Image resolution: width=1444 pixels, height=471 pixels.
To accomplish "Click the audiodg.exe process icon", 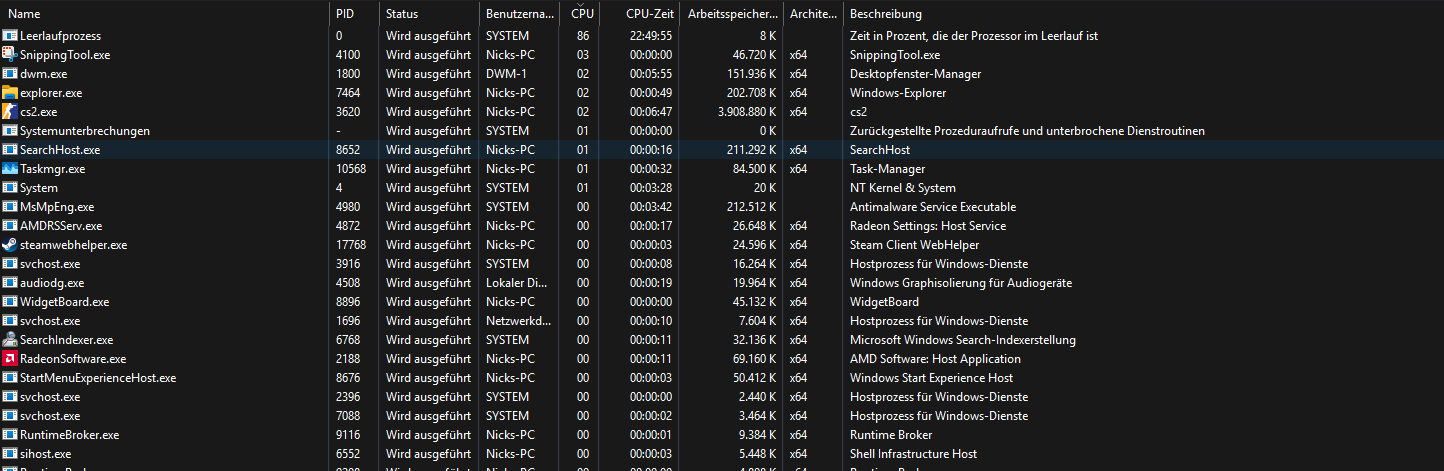I will [x=10, y=283].
